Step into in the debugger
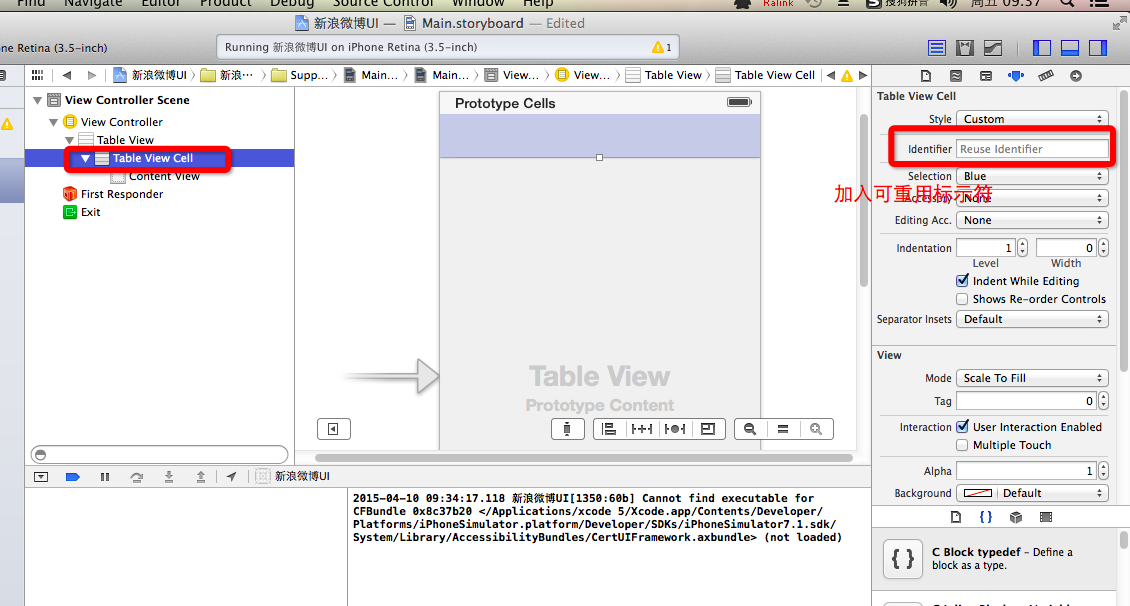Viewport: 1130px width, 606px height. tap(169, 477)
